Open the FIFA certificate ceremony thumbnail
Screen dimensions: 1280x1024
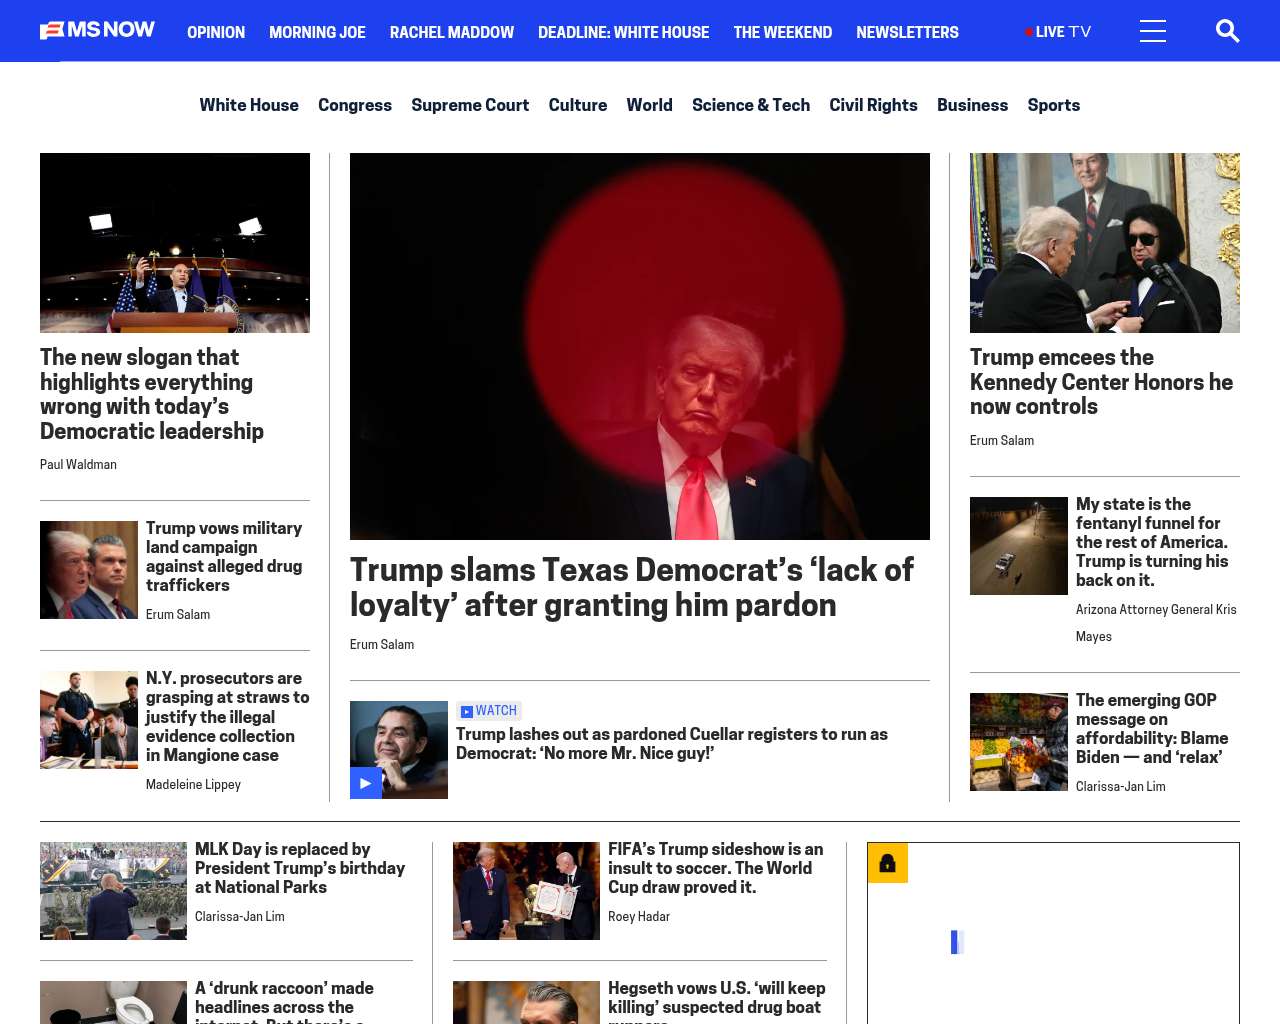click(x=526, y=891)
